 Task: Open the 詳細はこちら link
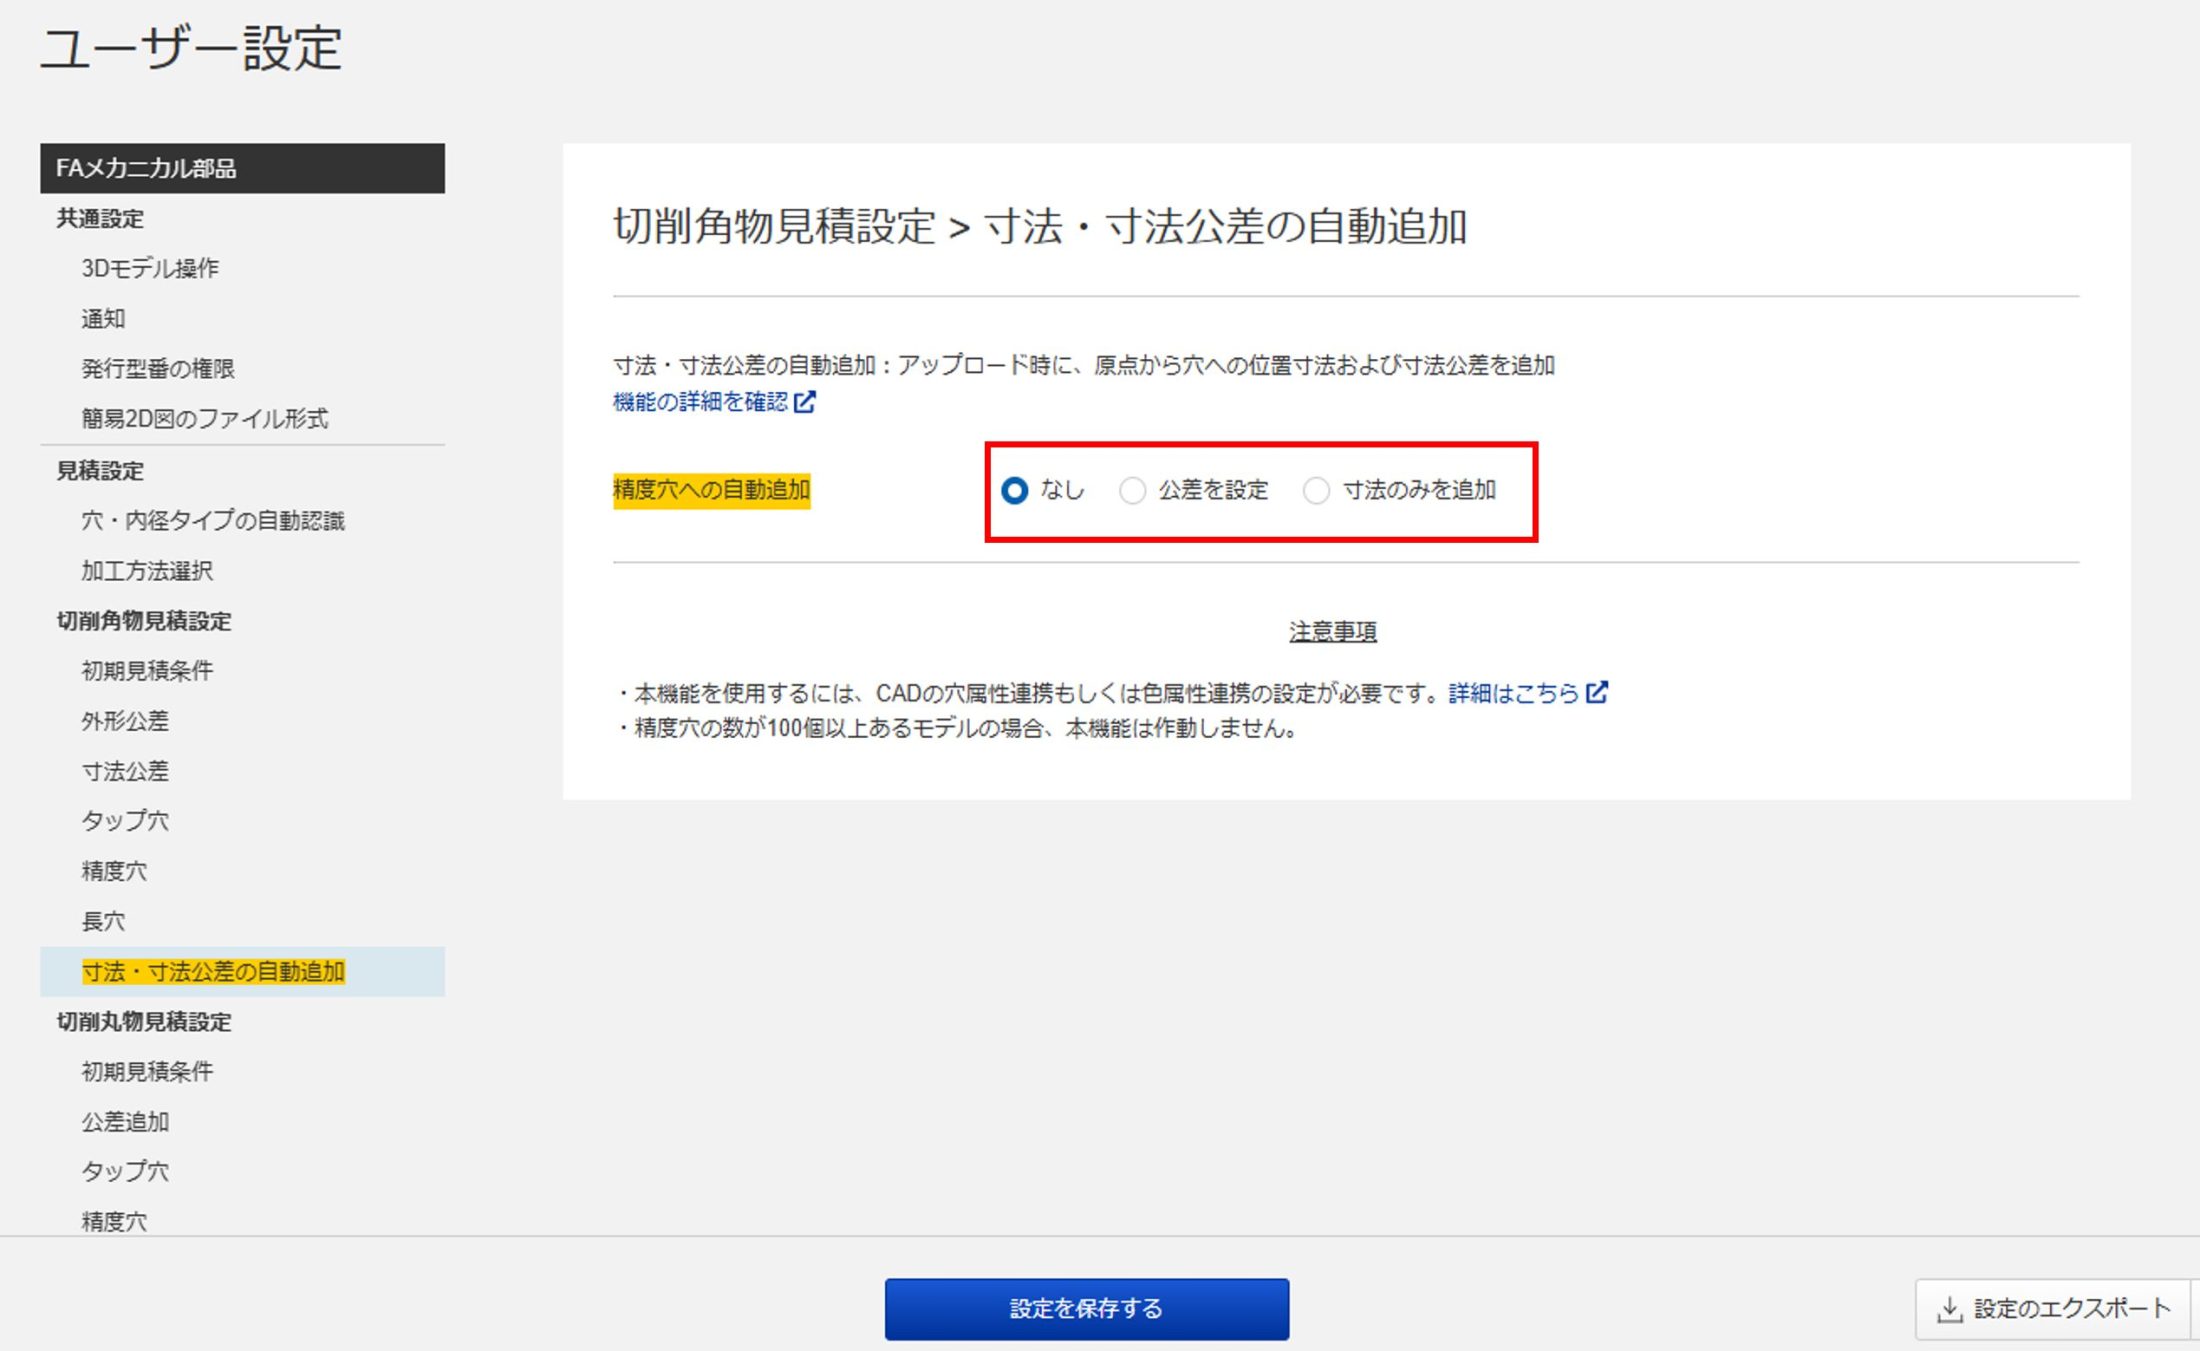(x=1515, y=692)
